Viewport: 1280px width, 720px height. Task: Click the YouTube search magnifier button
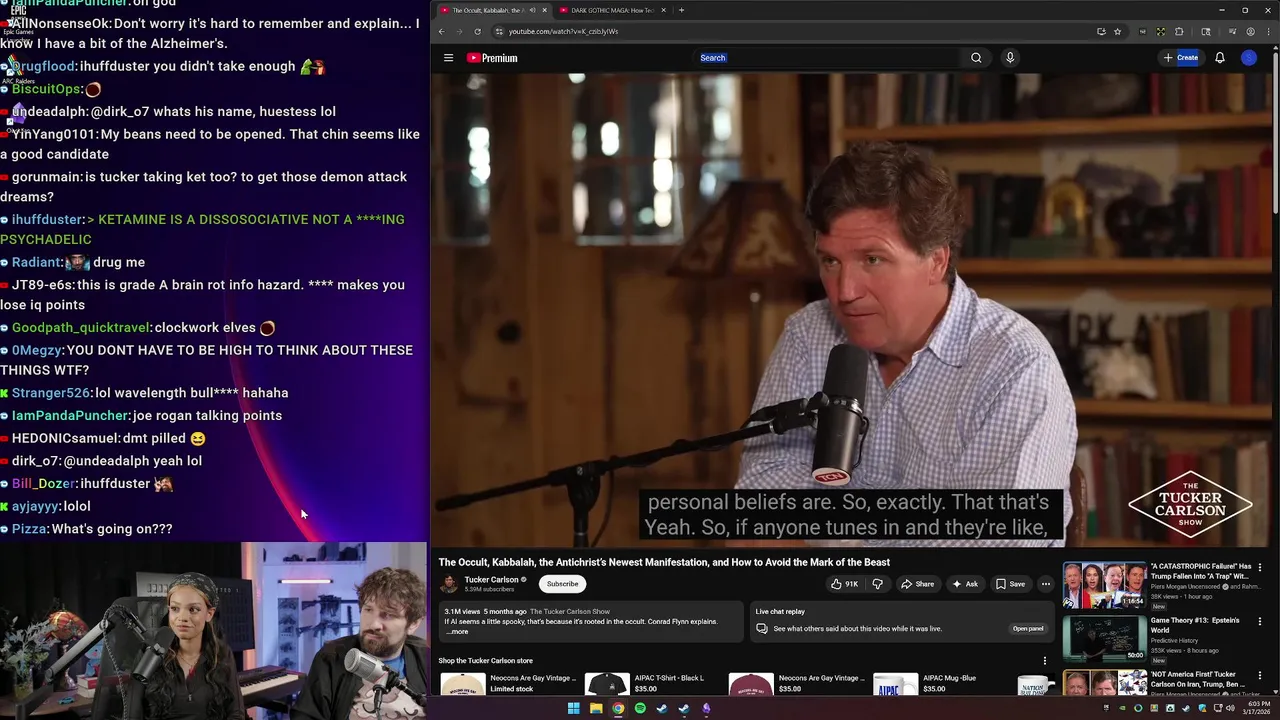976,58
